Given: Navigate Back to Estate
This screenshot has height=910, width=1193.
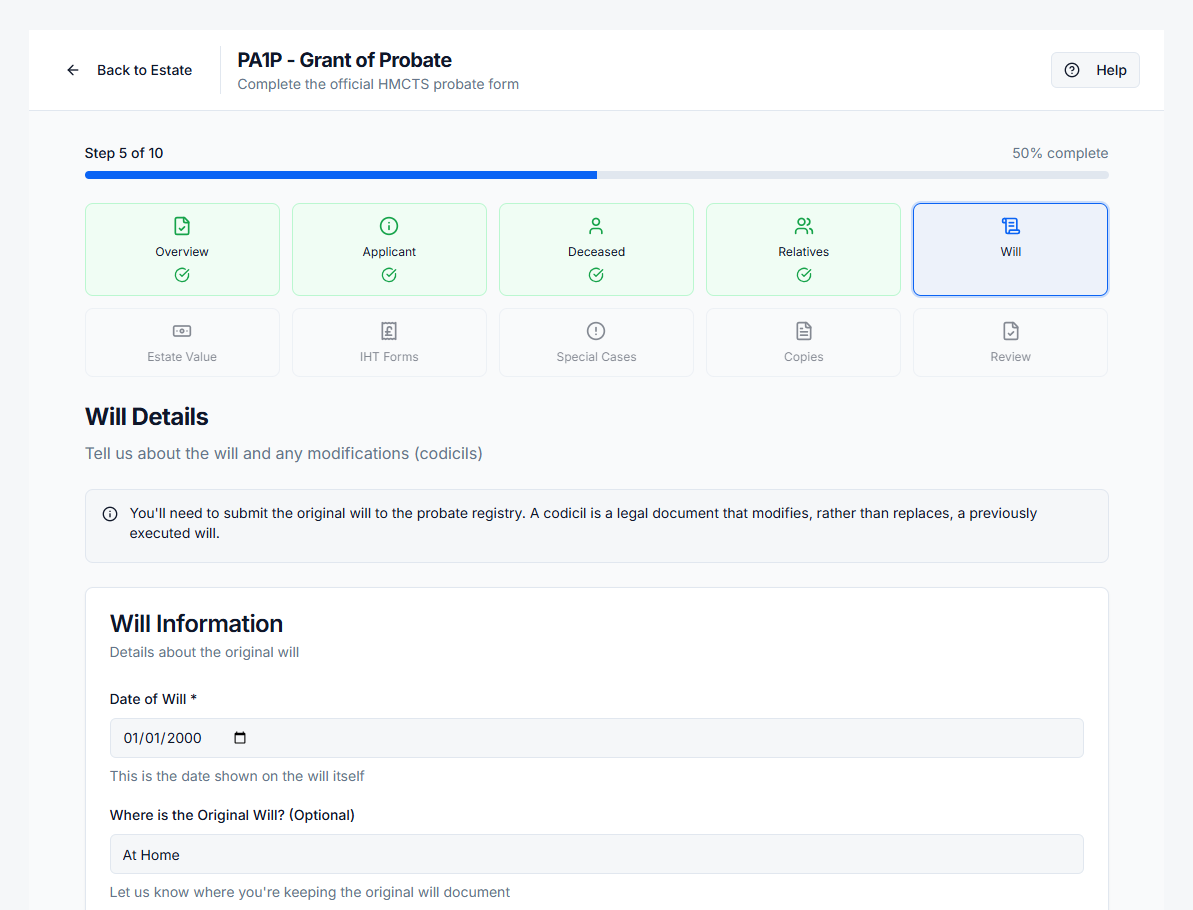Looking at the screenshot, I should pyautogui.click(x=144, y=70).
